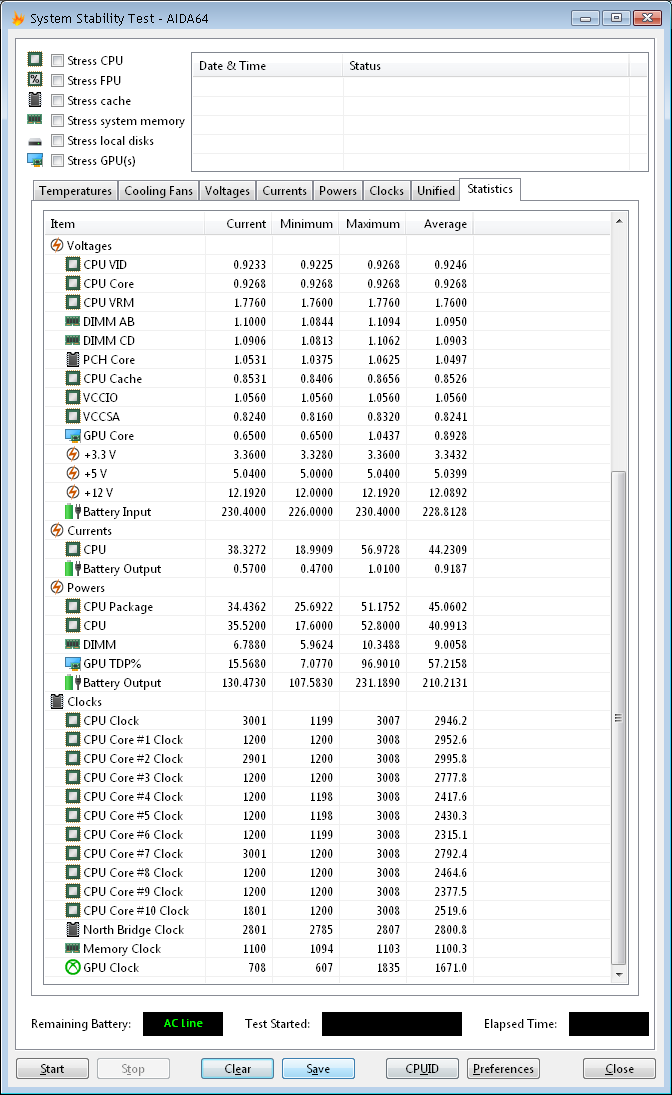This screenshot has height=1095, width=672.
Task: Enable the Stress CPU checkbox
Action: [x=58, y=61]
